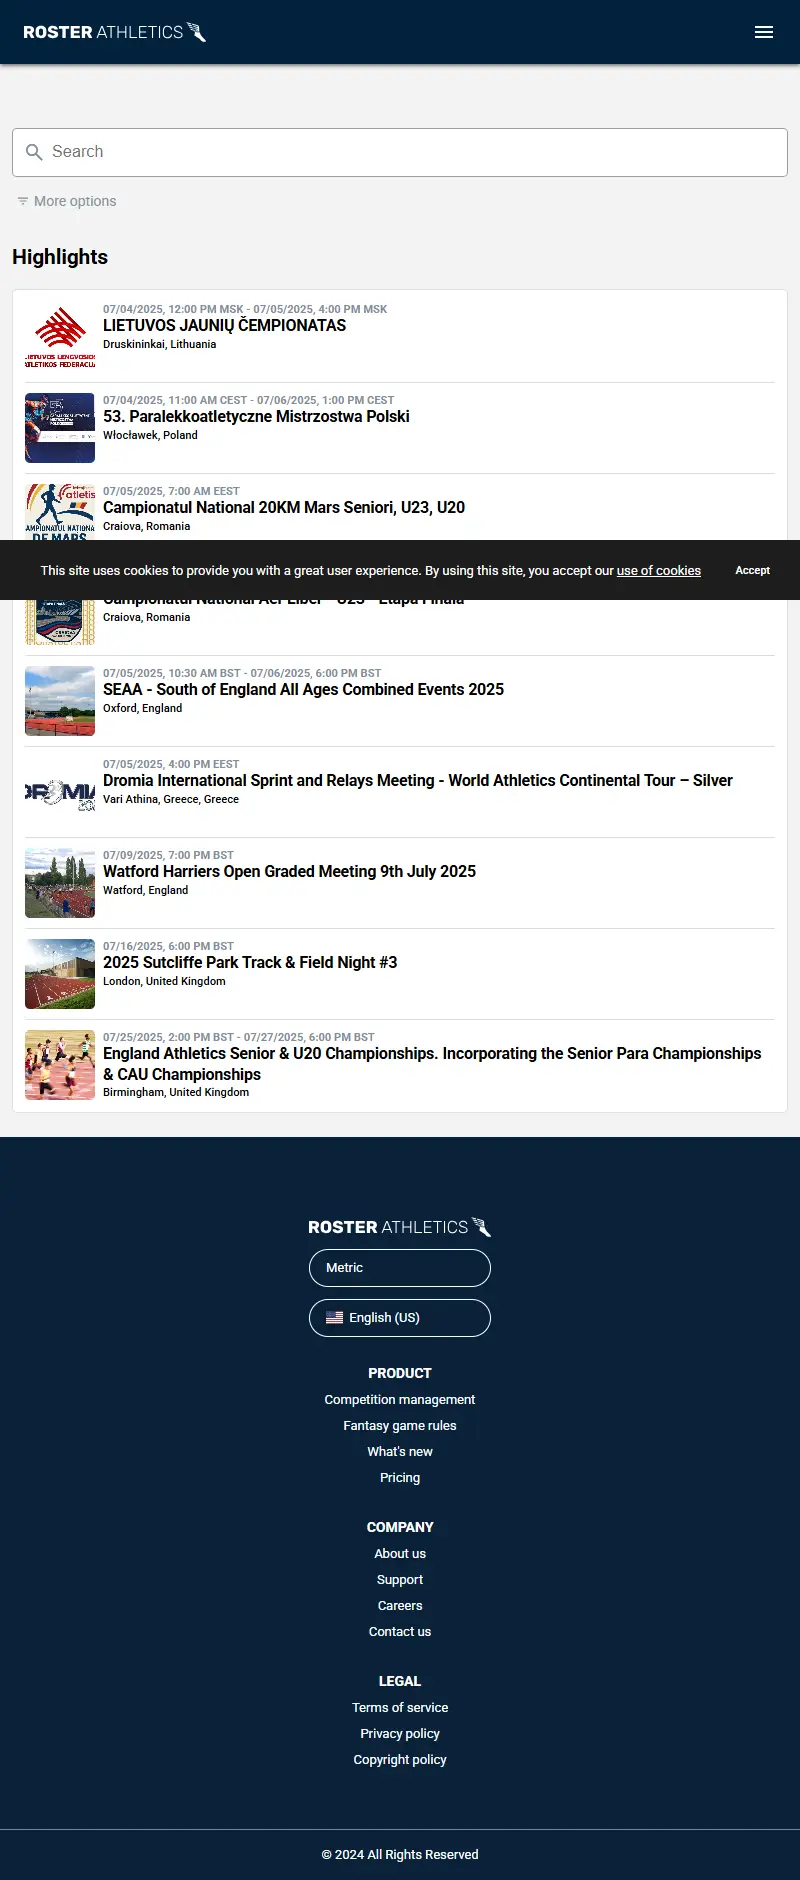Click Włocławek, Poland location text
Viewport: 800px width, 1880px height.
coord(150,436)
